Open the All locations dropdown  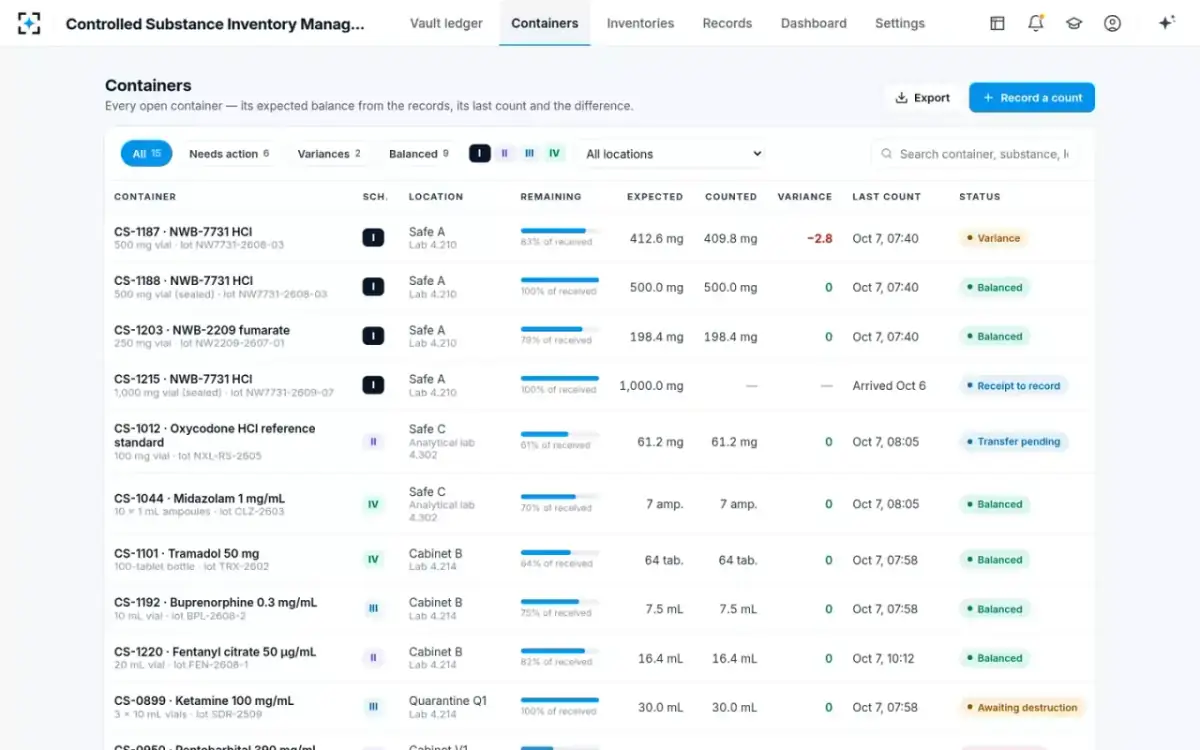pyautogui.click(x=672, y=153)
